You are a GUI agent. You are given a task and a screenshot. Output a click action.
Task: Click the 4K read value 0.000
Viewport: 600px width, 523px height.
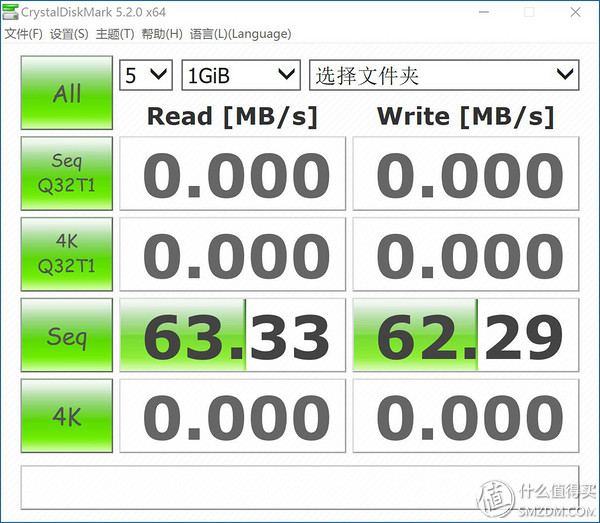232,416
